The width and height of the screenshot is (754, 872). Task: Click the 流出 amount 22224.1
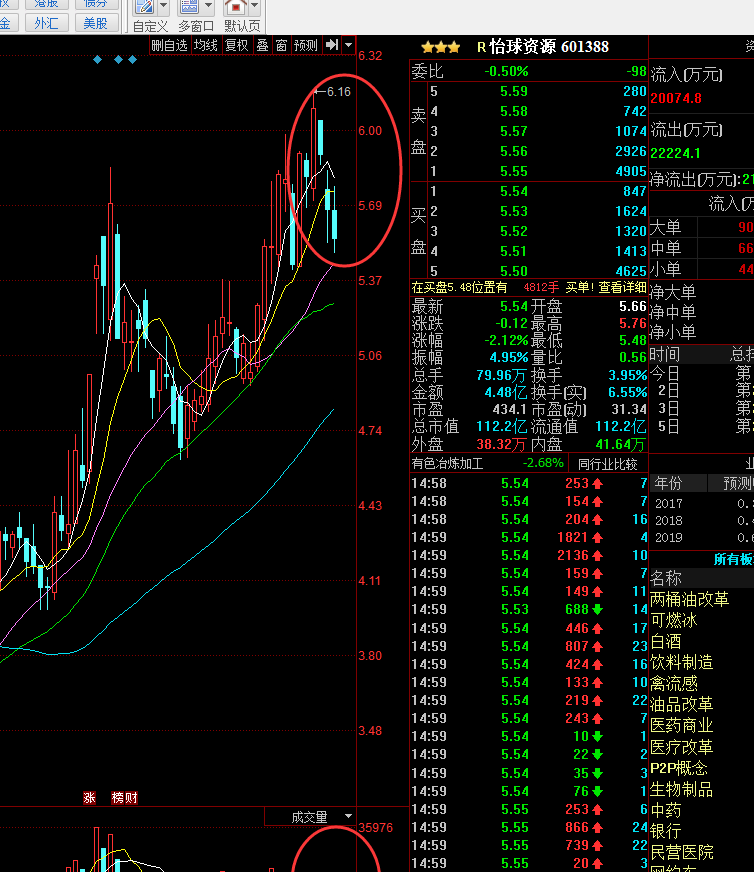tap(676, 153)
